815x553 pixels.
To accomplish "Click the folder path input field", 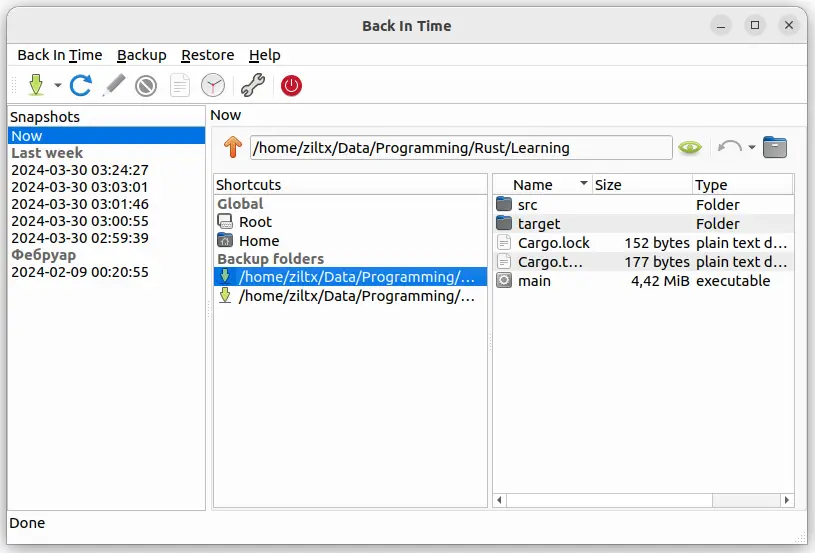I will tap(460, 148).
